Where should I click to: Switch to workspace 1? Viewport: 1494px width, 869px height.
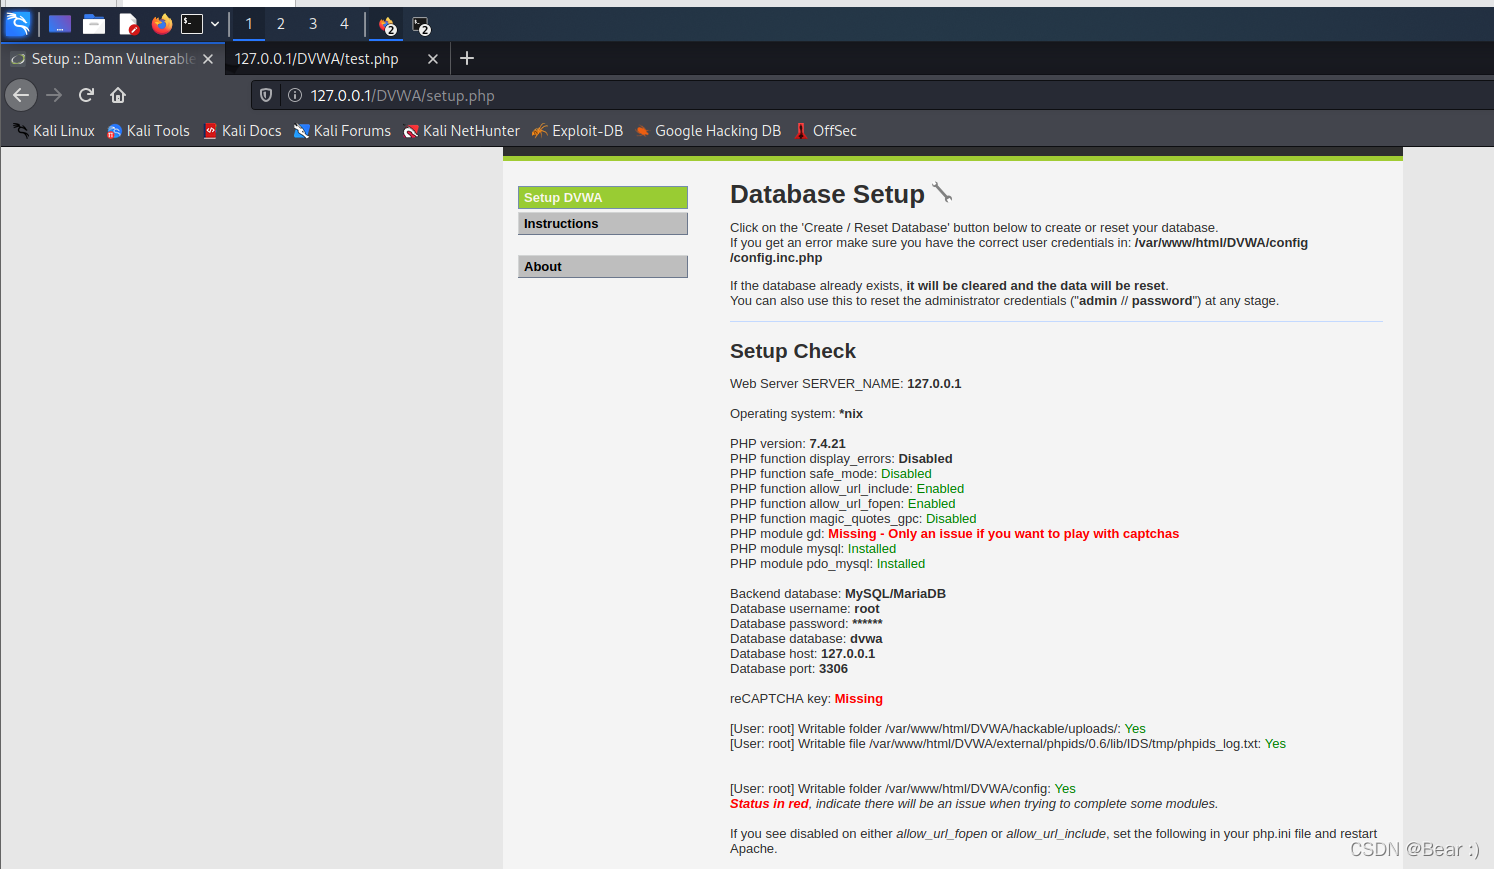click(249, 24)
